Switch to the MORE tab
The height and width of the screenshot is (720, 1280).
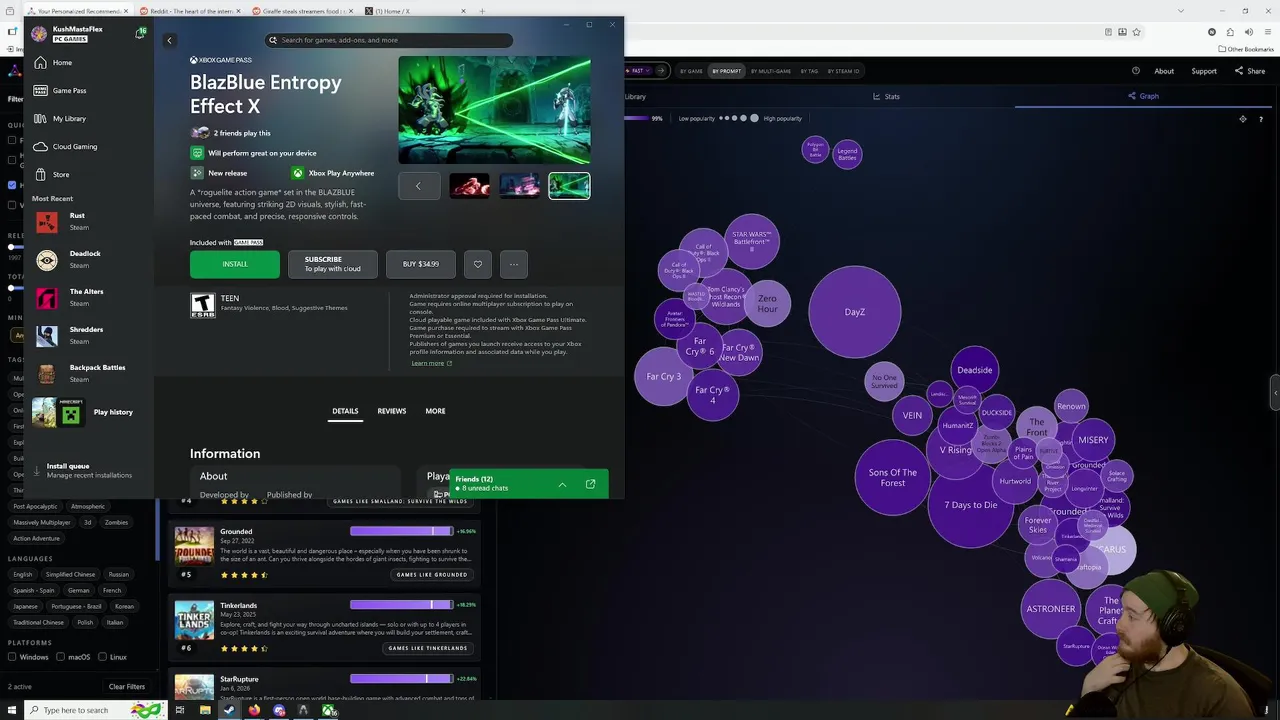pos(435,411)
